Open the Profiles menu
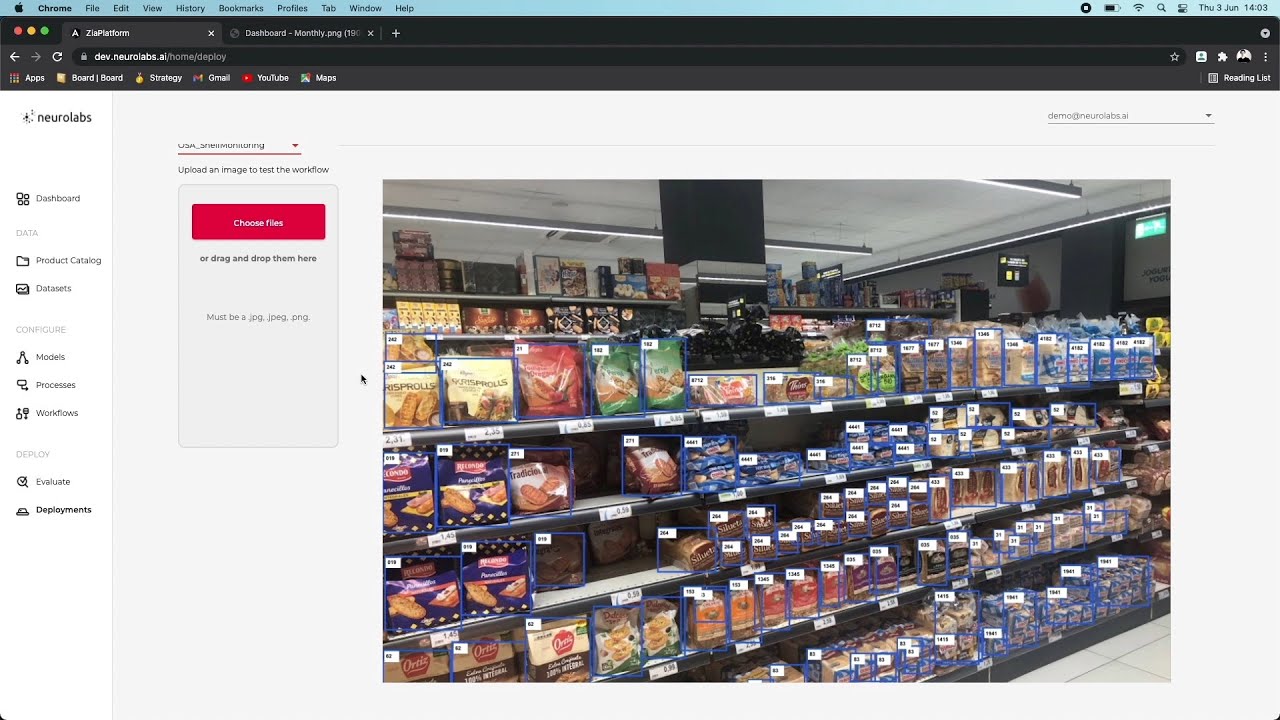1280x720 pixels. [x=292, y=8]
